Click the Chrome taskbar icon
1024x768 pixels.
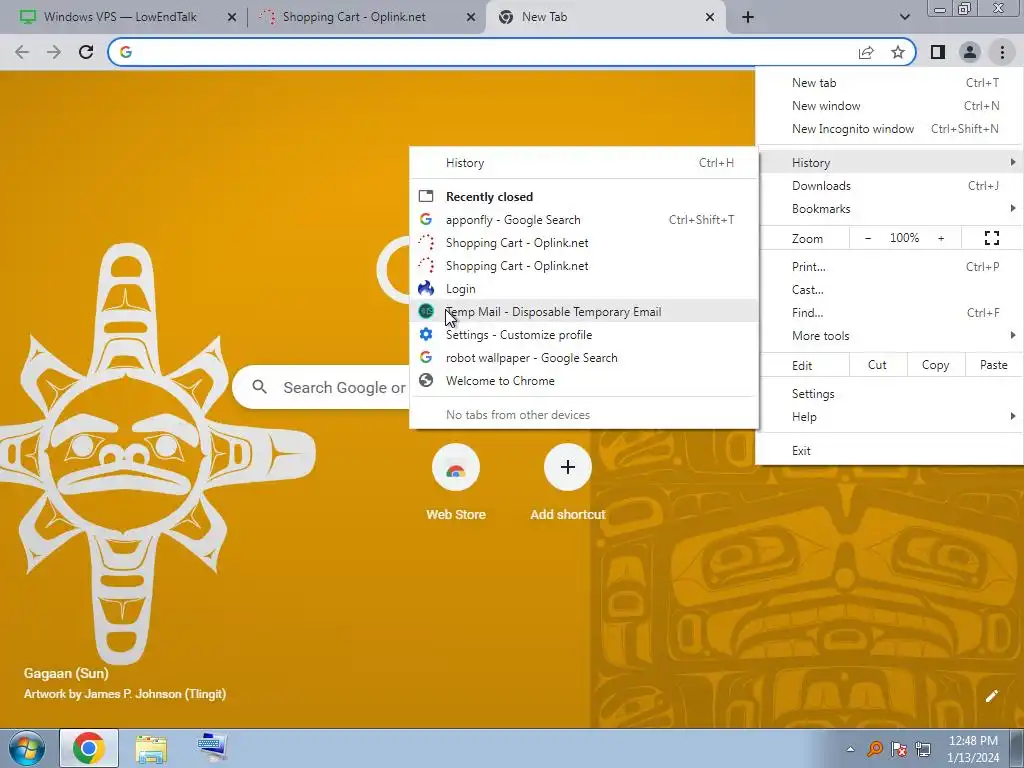[x=89, y=748]
